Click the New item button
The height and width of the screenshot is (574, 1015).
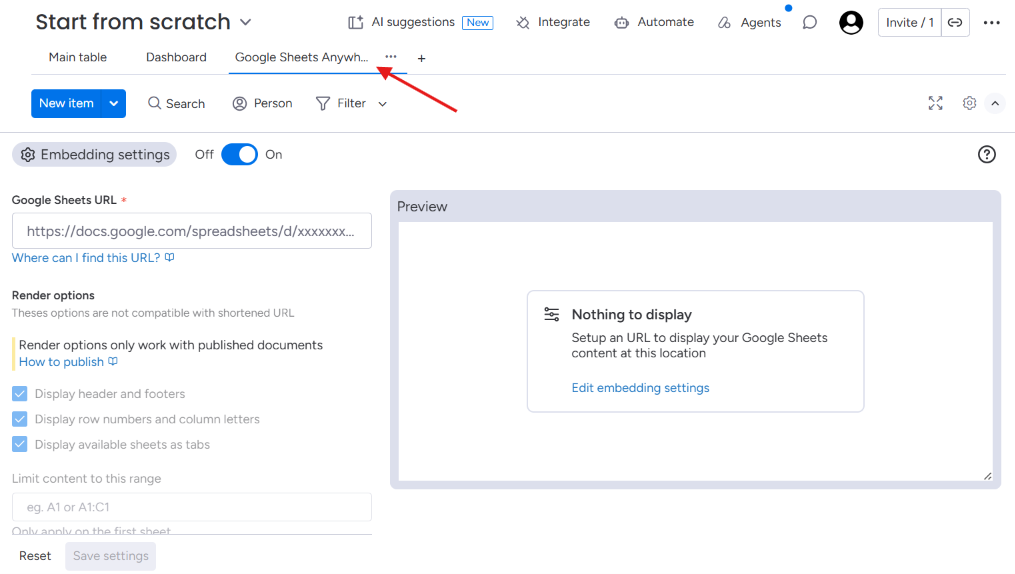[66, 104]
